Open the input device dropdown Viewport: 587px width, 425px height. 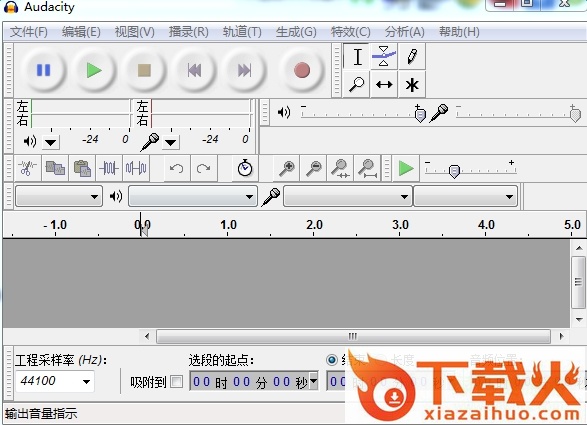pyautogui.click(x=348, y=196)
